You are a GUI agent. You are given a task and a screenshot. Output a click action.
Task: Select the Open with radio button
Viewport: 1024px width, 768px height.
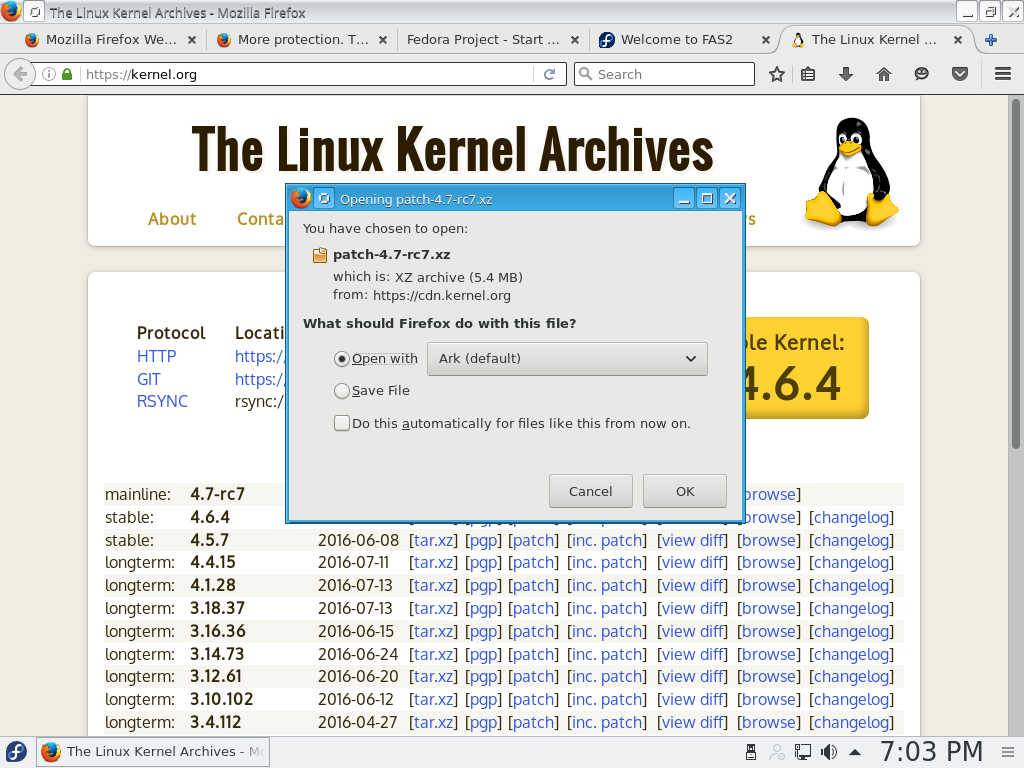pyautogui.click(x=342, y=359)
